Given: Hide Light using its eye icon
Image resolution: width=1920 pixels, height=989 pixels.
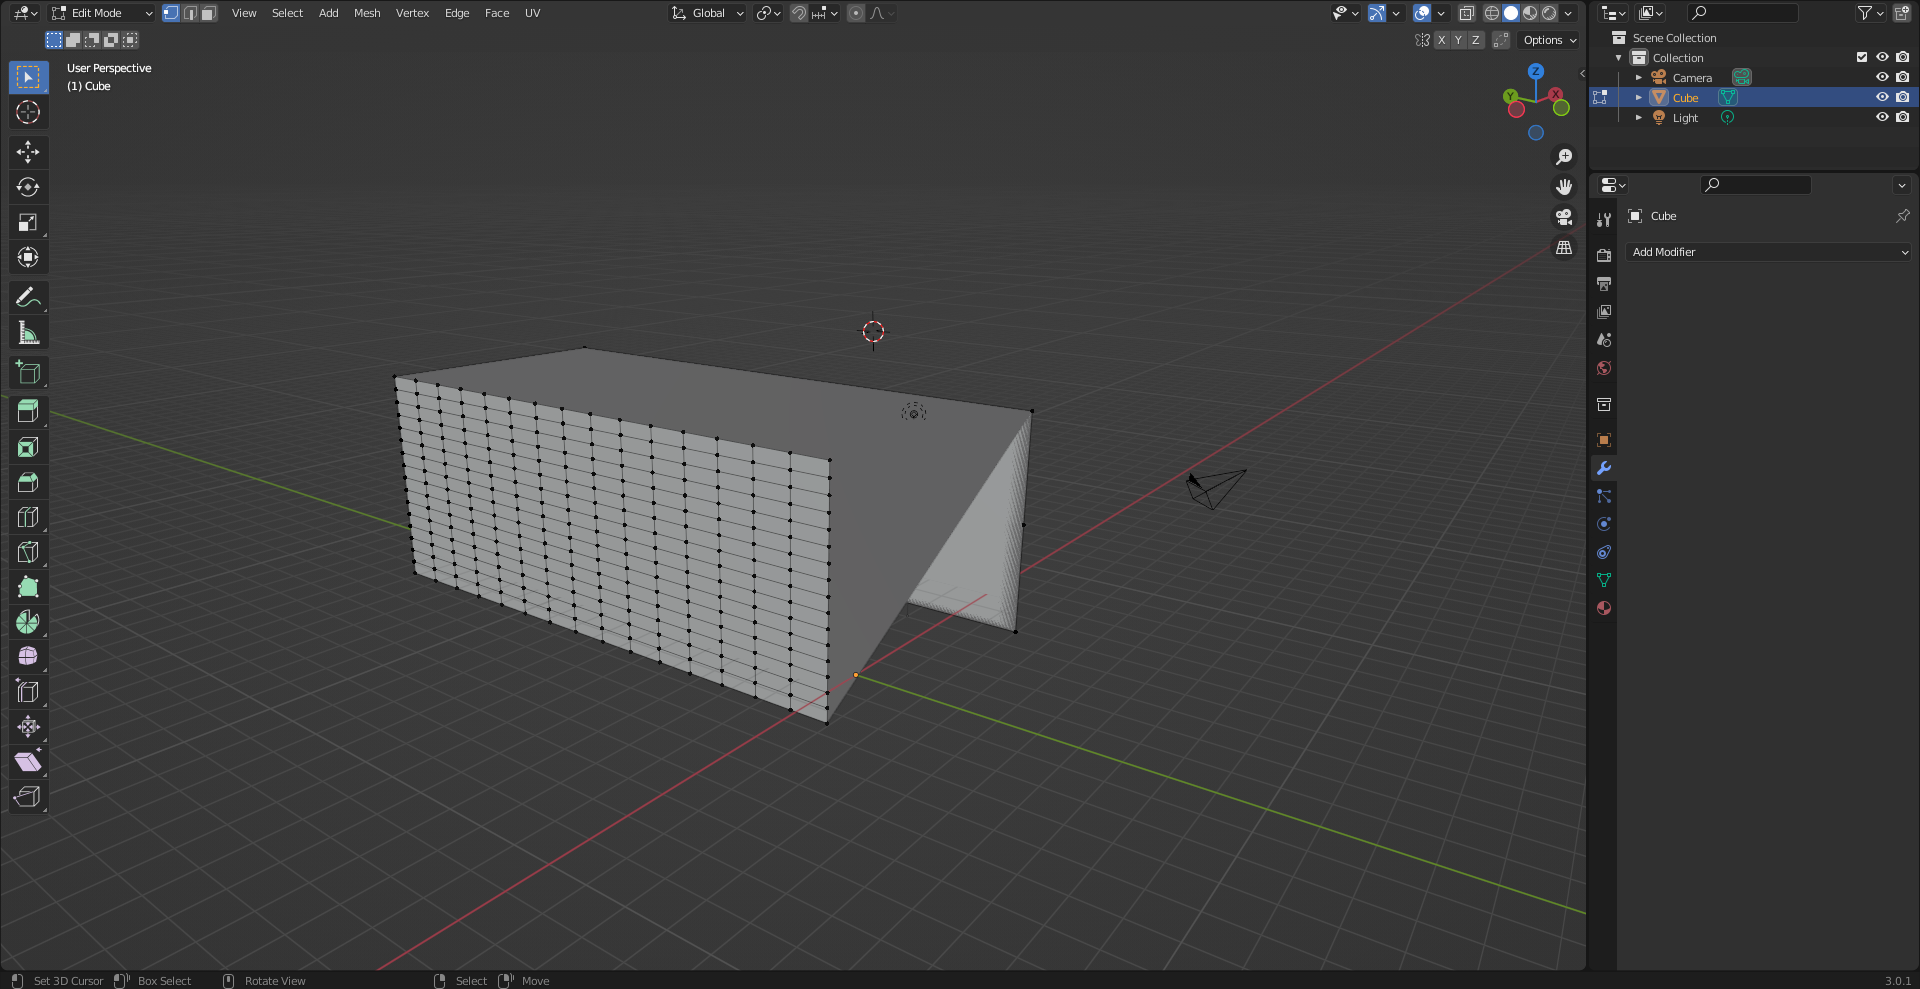Looking at the screenshot, I should point(1882,117).
